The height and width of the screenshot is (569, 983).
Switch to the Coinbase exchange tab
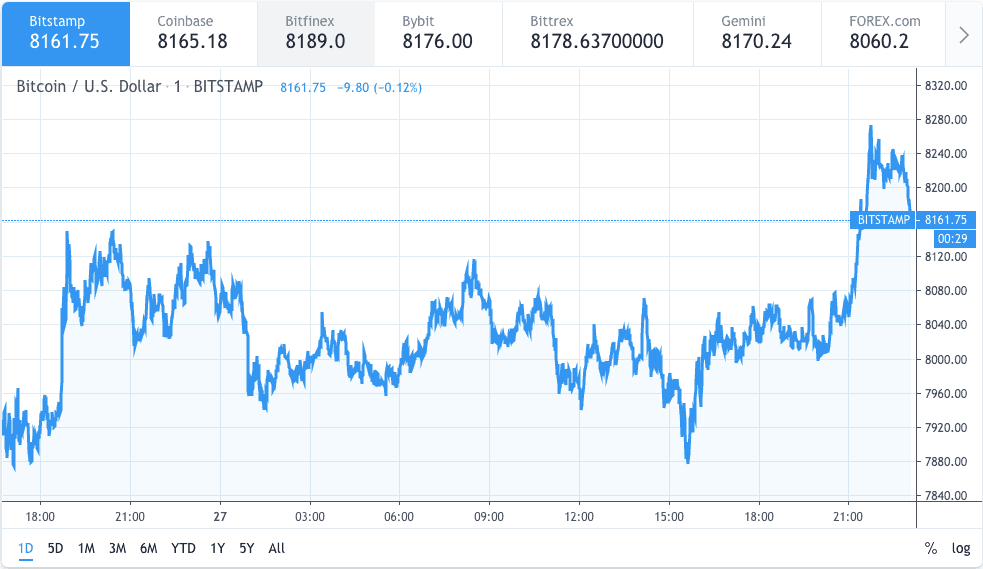click(193, 33)
